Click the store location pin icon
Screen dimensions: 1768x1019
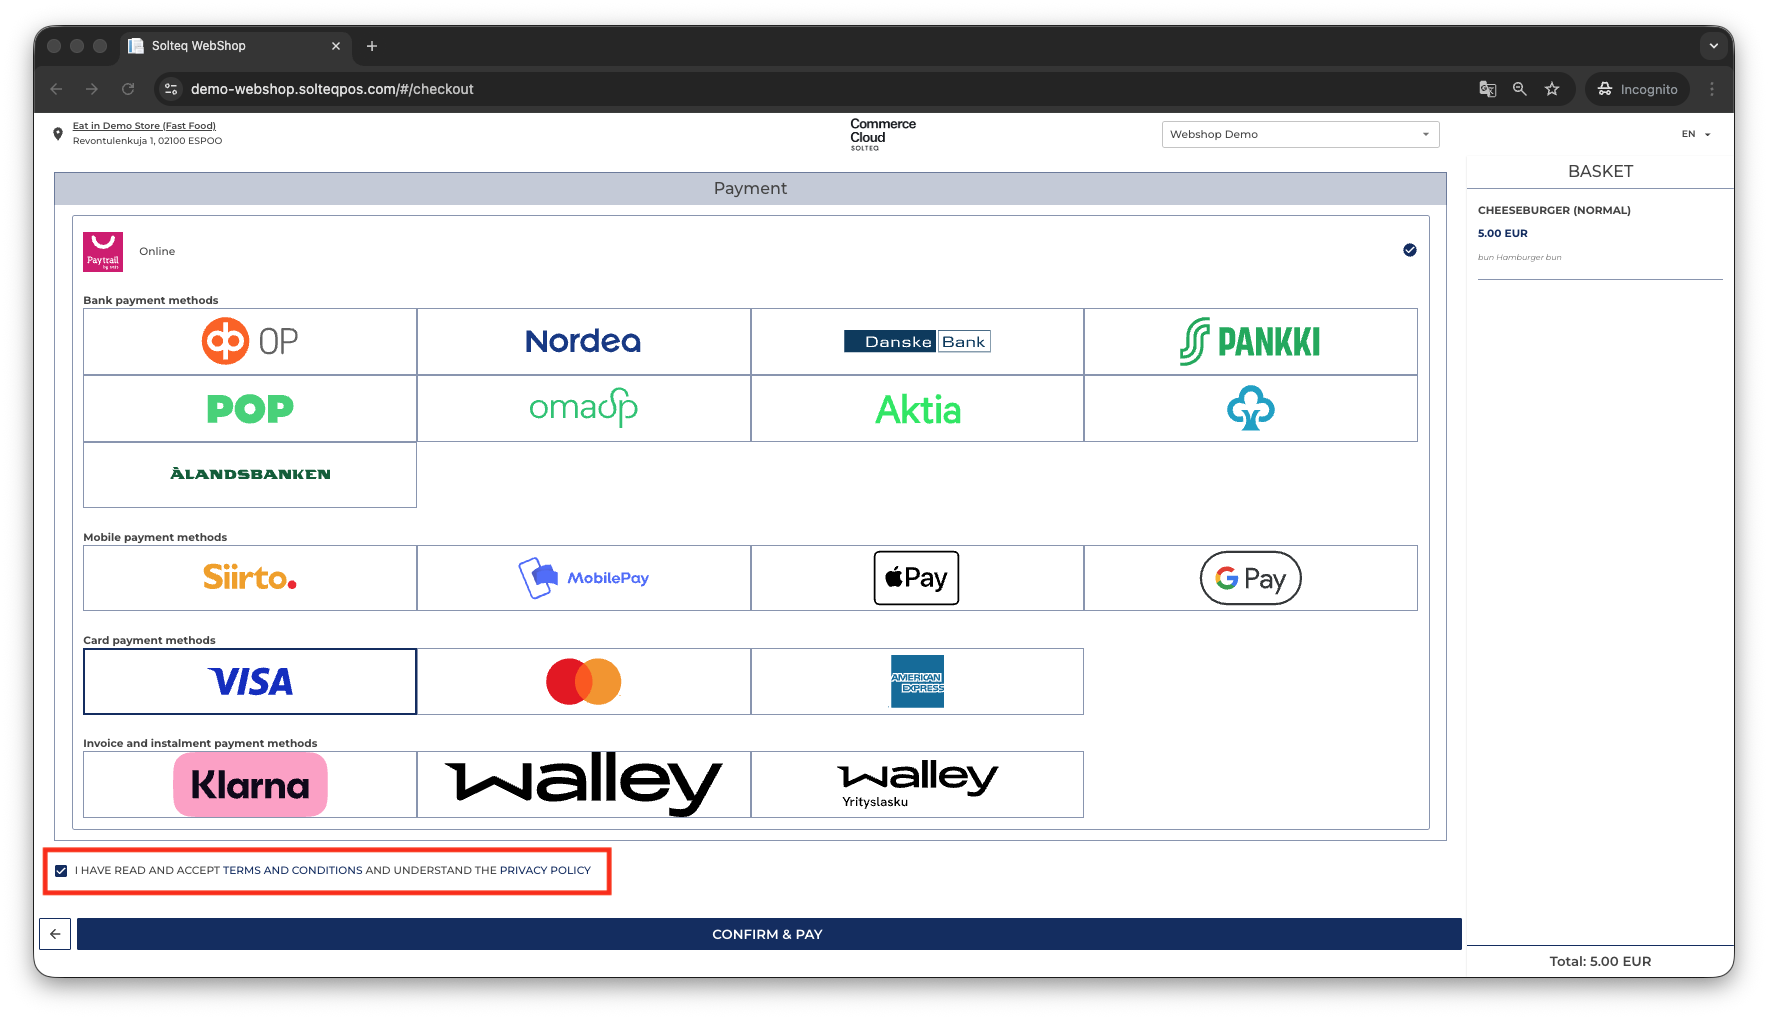coord(58,134)
